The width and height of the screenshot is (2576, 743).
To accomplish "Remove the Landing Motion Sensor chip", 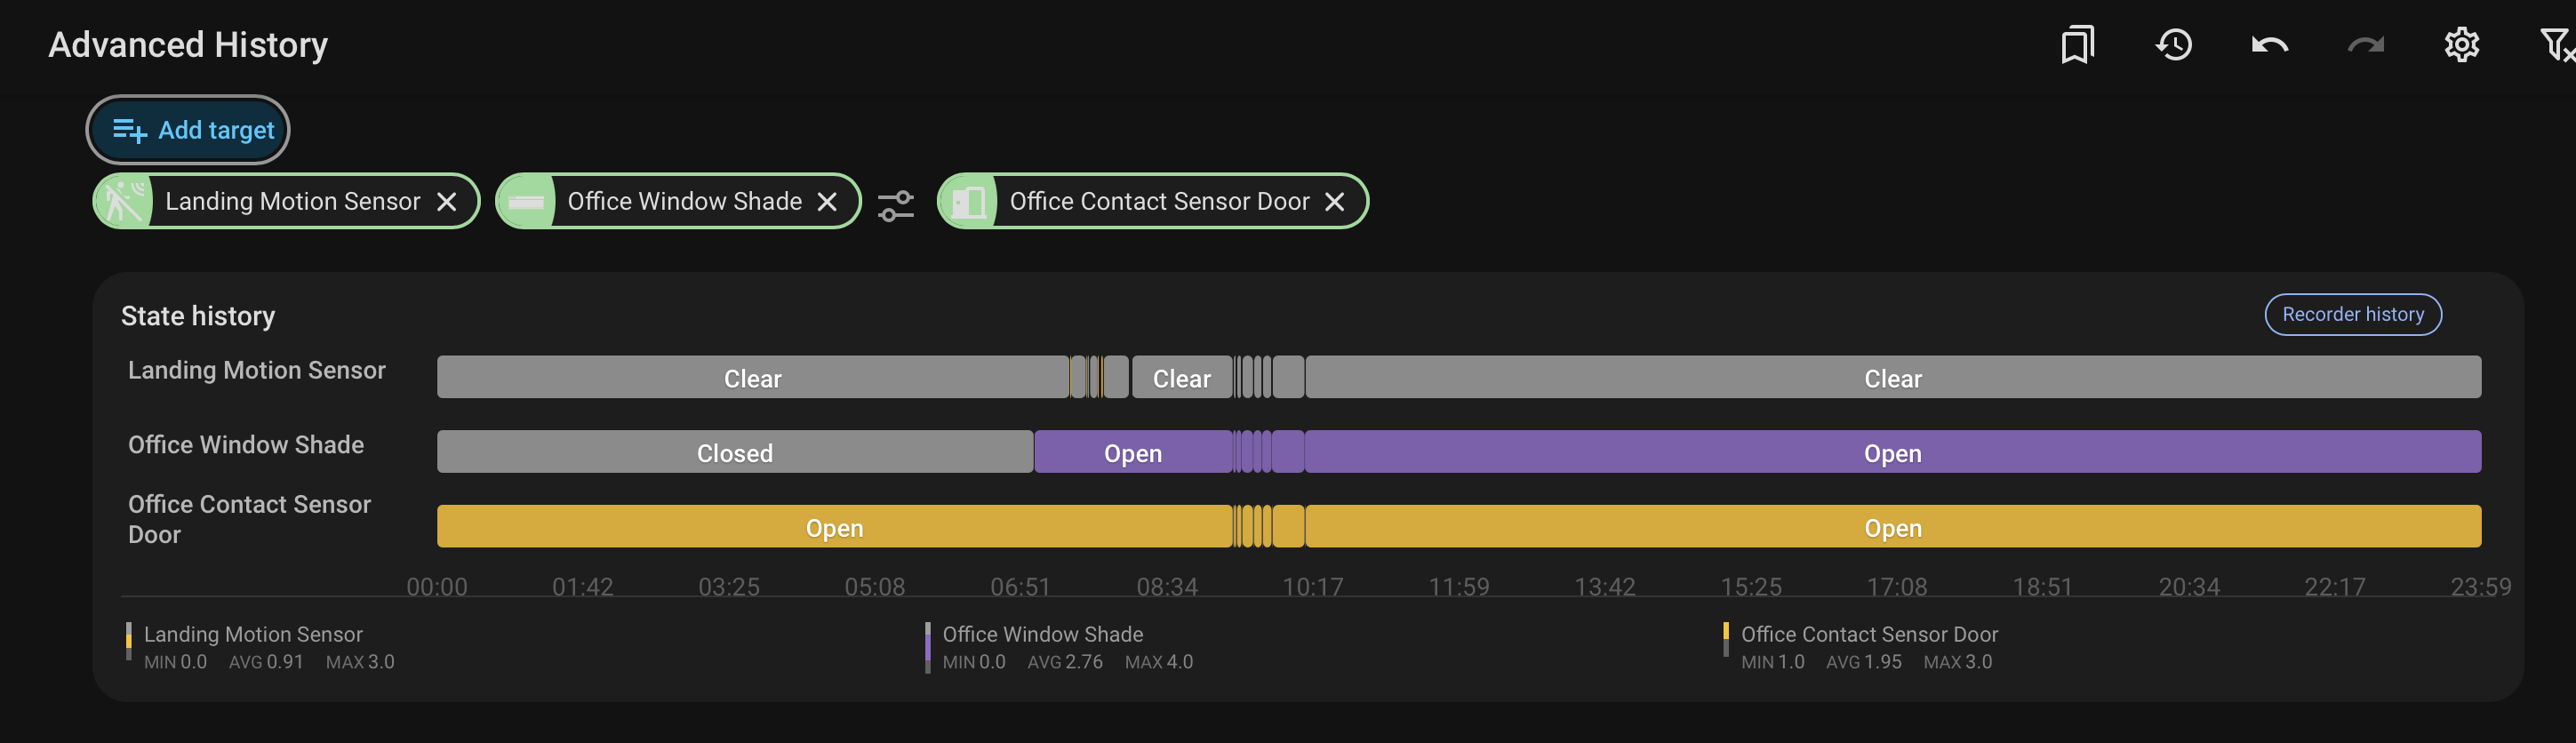I will click(447, 202).
